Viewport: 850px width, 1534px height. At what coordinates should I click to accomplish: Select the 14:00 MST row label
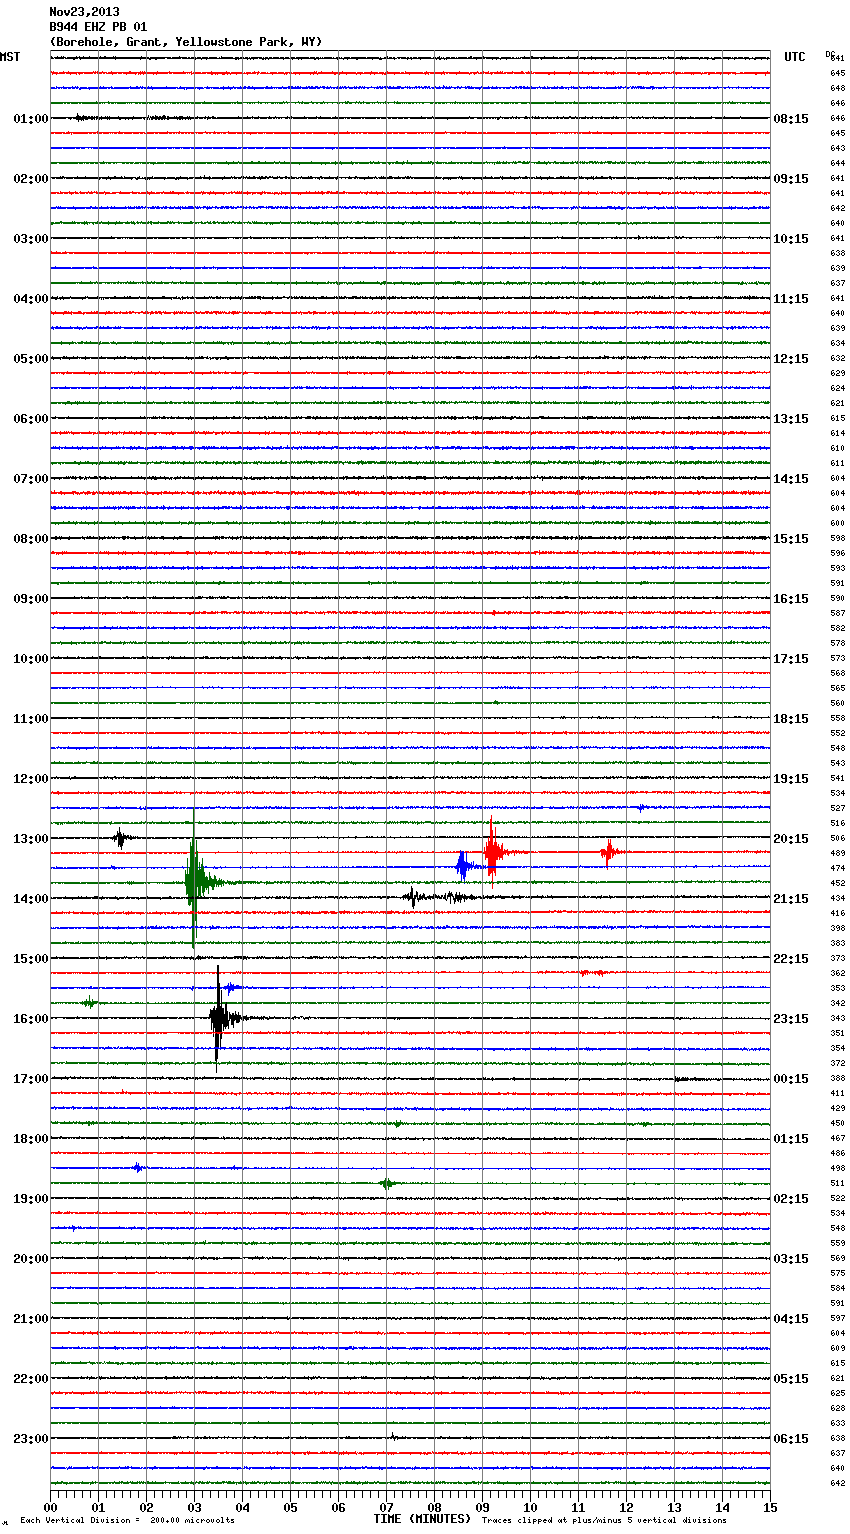30,899
